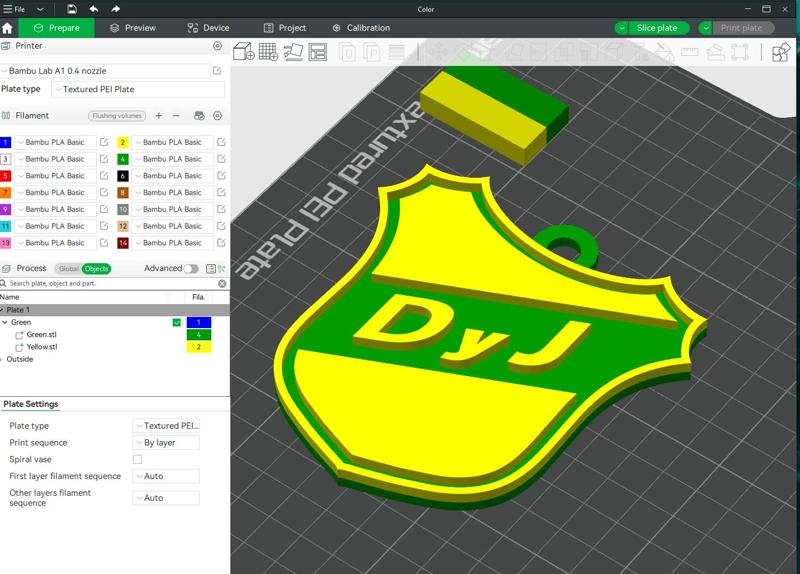The height and width of the screenshot is (574, 800).
Task: Click the save project floppy icon
Action: pyautogui.click(x=72, y=9)
